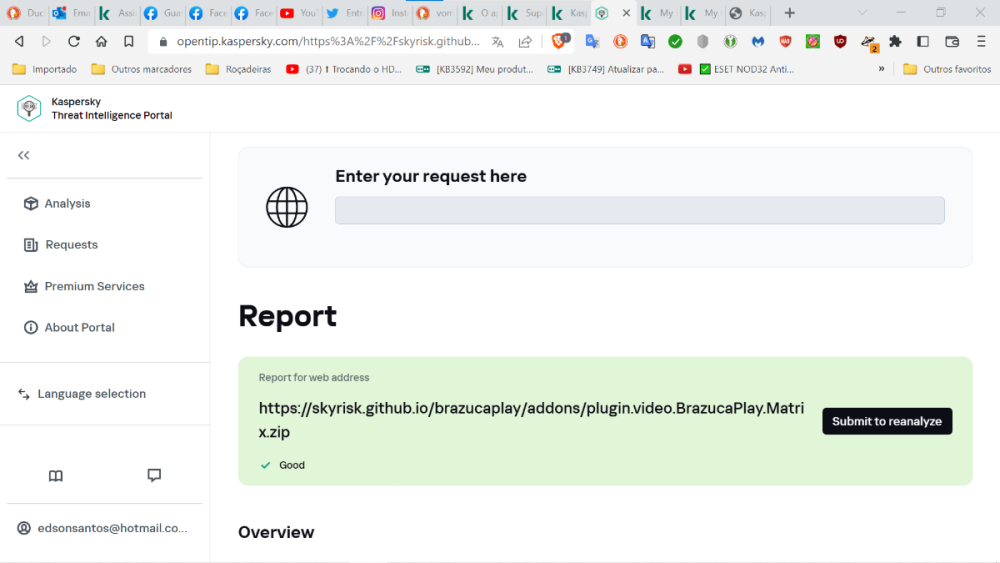Open the Requests section
The width and height of the screenshot is (1000, 563).
pos(61,245)
